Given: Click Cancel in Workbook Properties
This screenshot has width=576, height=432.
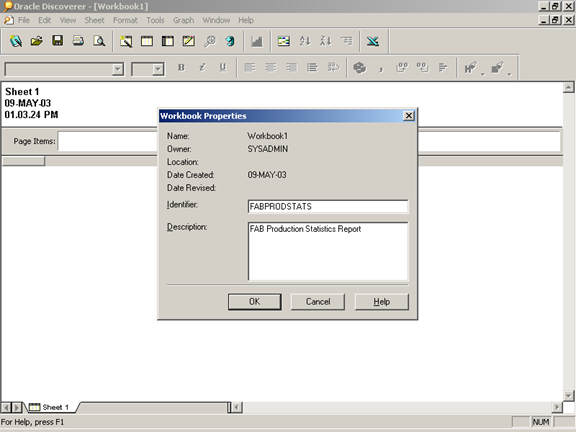Looking at the screenshot, I should point(318,302).
